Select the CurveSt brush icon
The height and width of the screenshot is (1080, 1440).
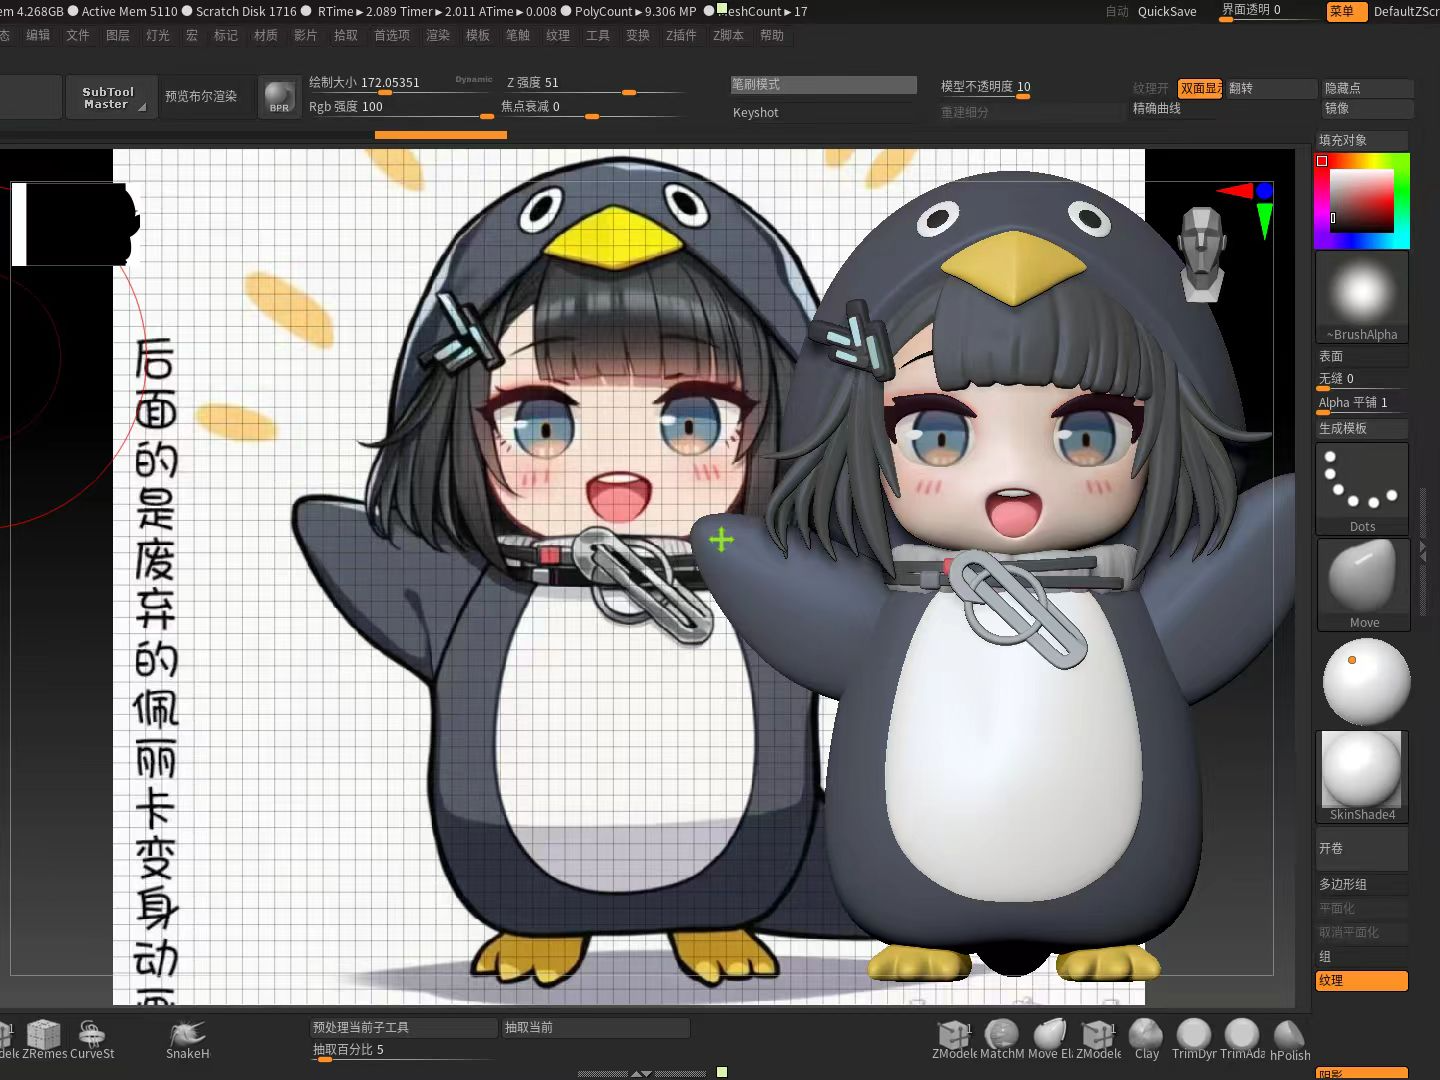92,1040
